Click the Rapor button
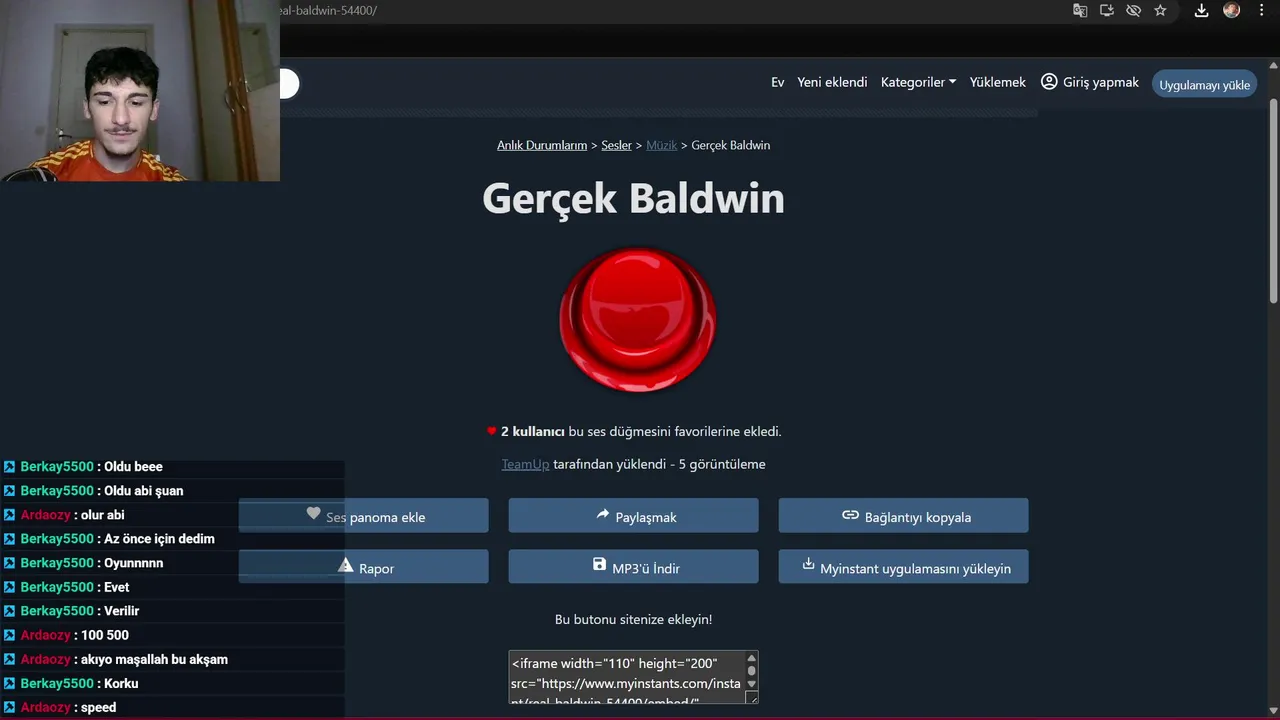Image resolution: width=1280 pixels, height=720 pixels. tap(364, 567)
